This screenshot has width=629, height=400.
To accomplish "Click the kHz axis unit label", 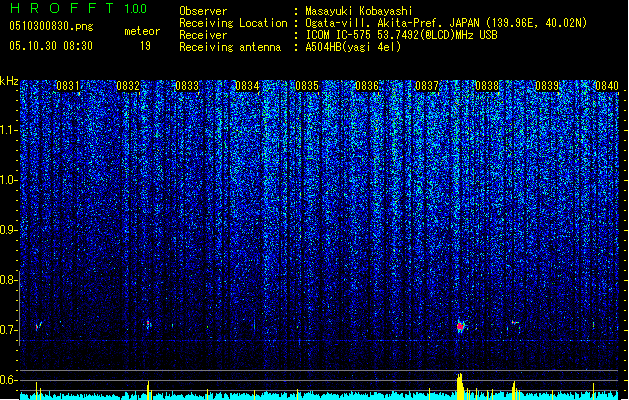I will (x=9, y=81).
